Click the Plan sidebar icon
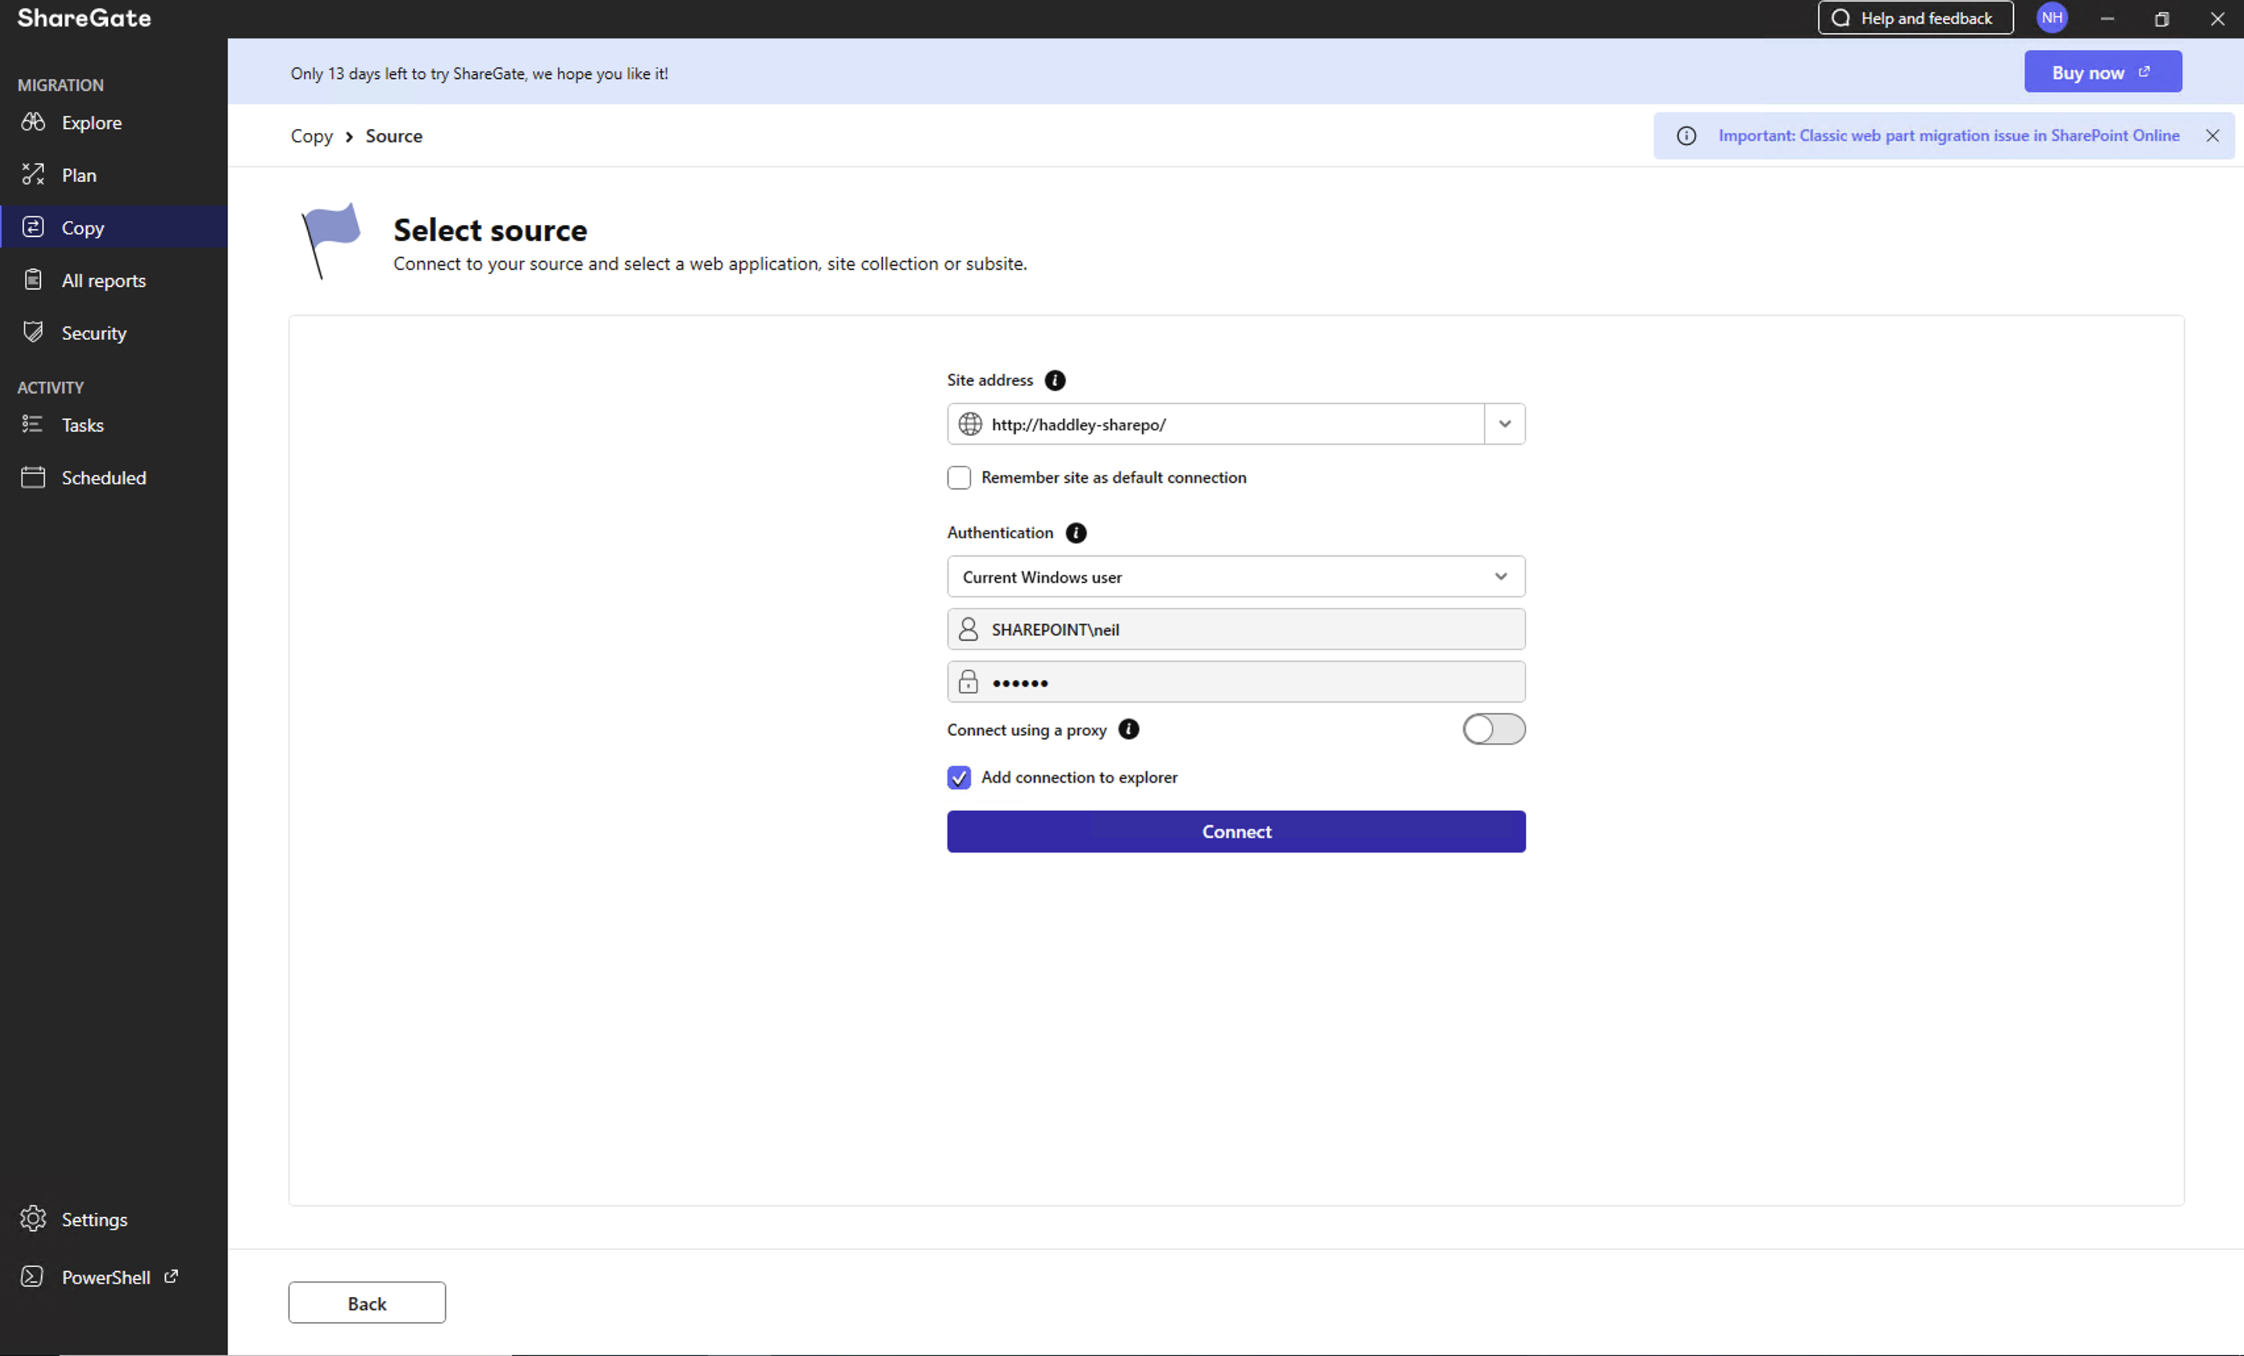This screenshot has width=2244, height=1356. (x=33, y=174)
